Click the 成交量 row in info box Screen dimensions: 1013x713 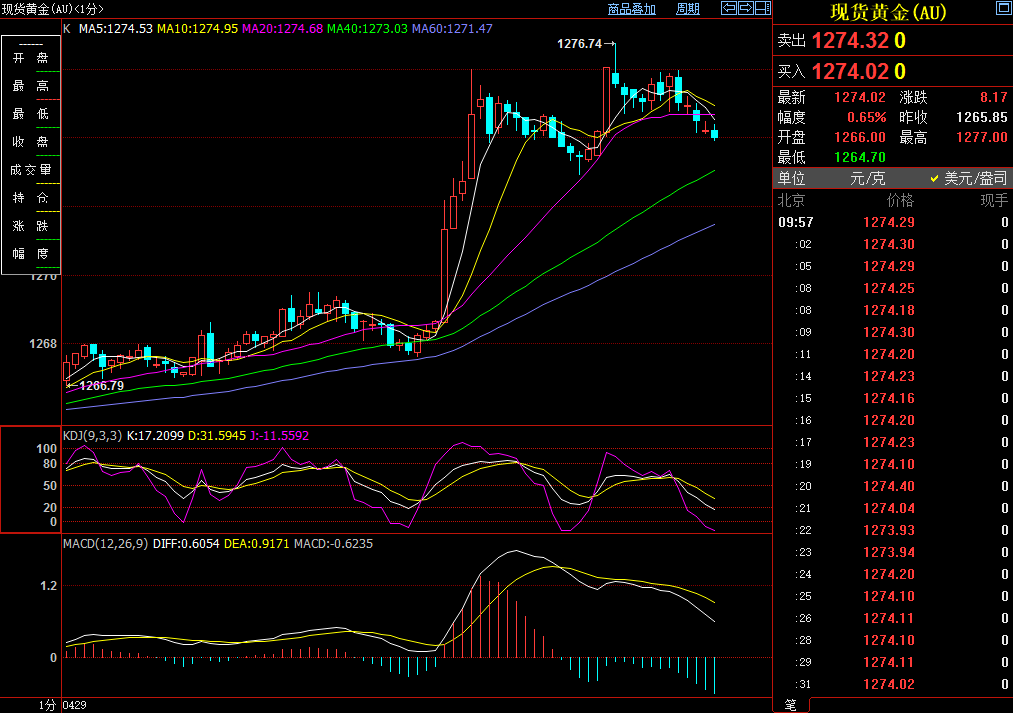pos(30,170)
